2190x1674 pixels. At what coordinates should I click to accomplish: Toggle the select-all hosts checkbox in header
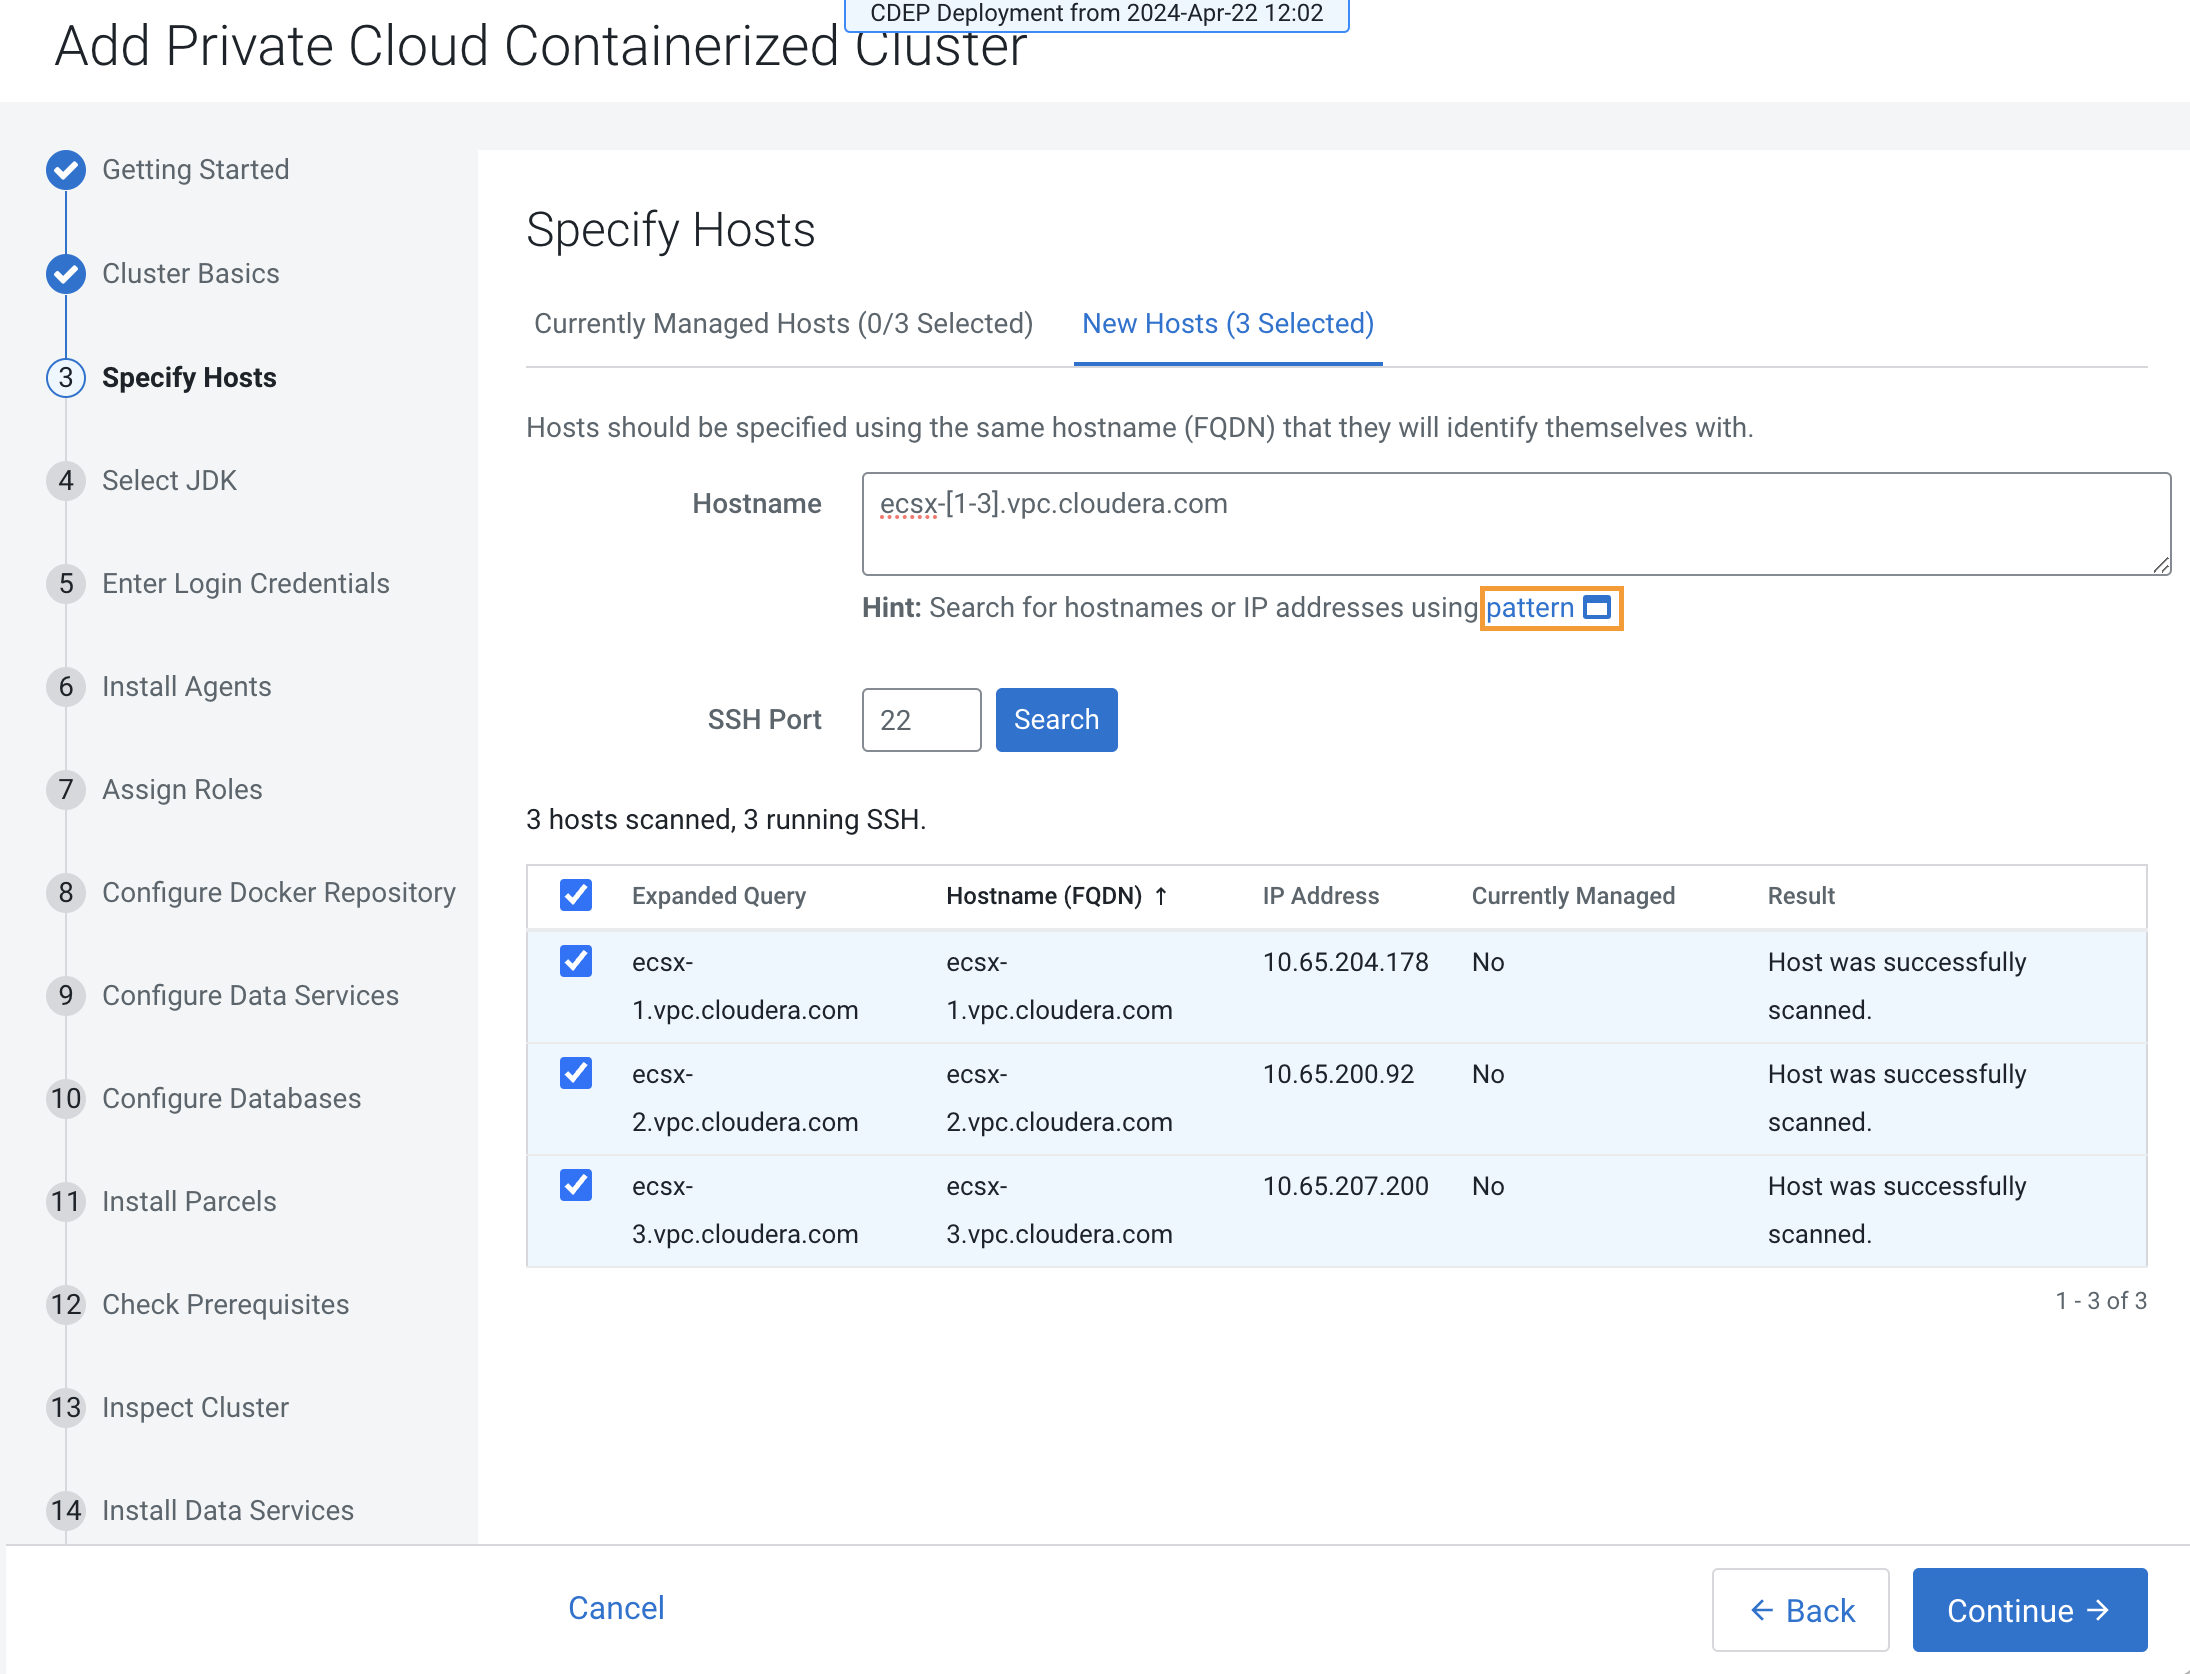(x=576, y=895)
